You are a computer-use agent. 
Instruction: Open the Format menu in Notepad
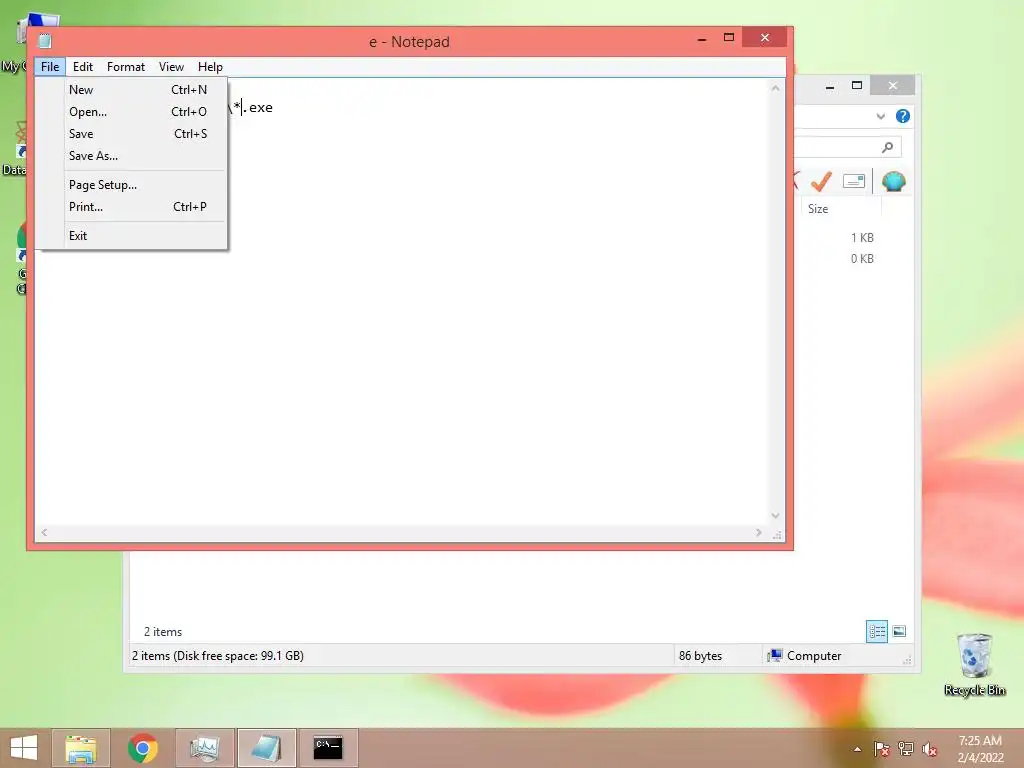125,67
